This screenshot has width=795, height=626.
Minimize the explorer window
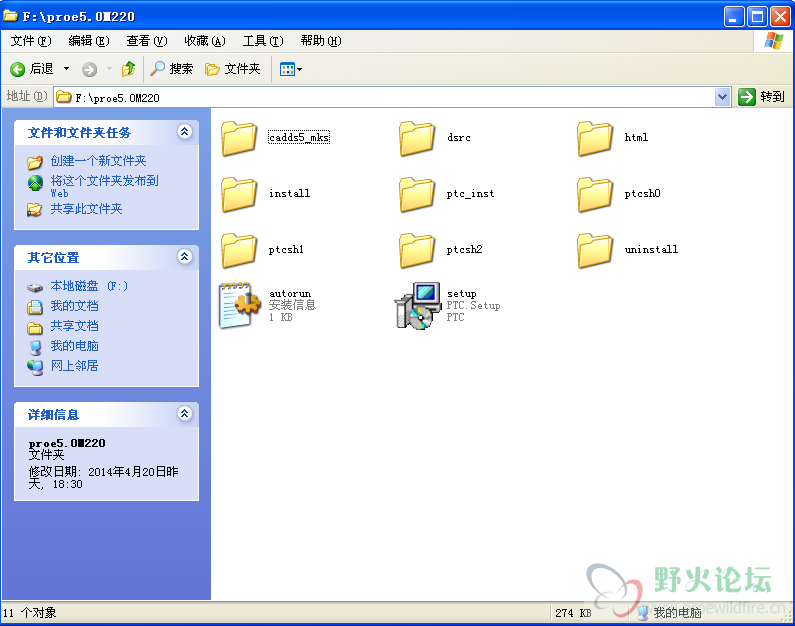(734, 17)
